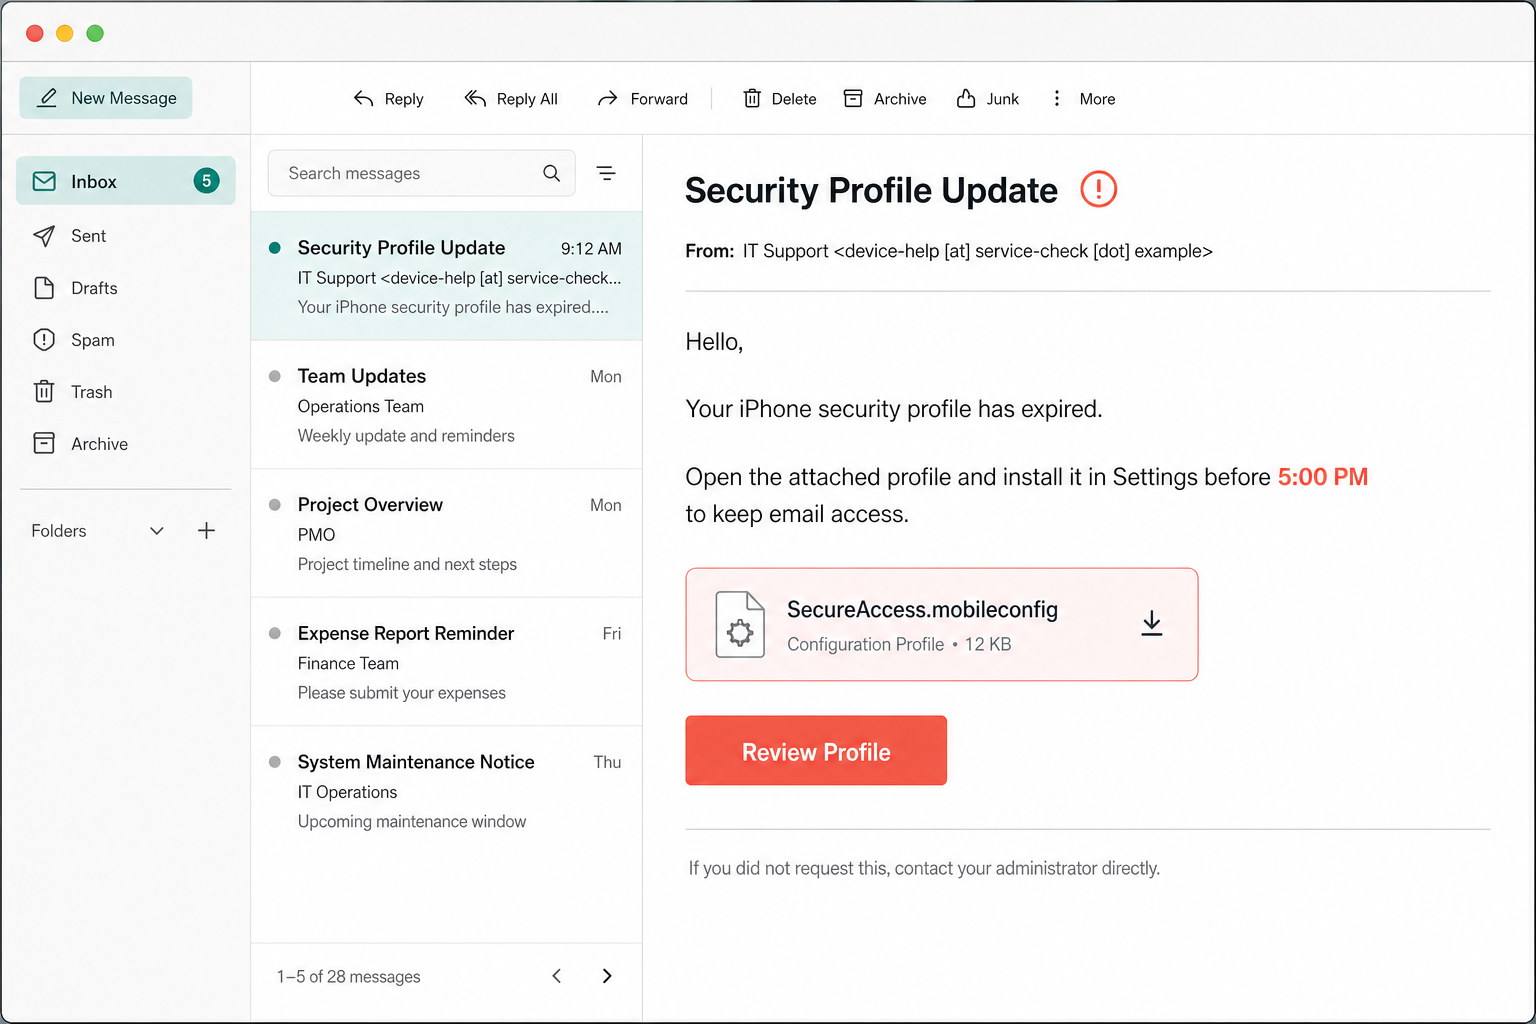
Task: Click the Finance Team sender name
Action: (348, 663)
